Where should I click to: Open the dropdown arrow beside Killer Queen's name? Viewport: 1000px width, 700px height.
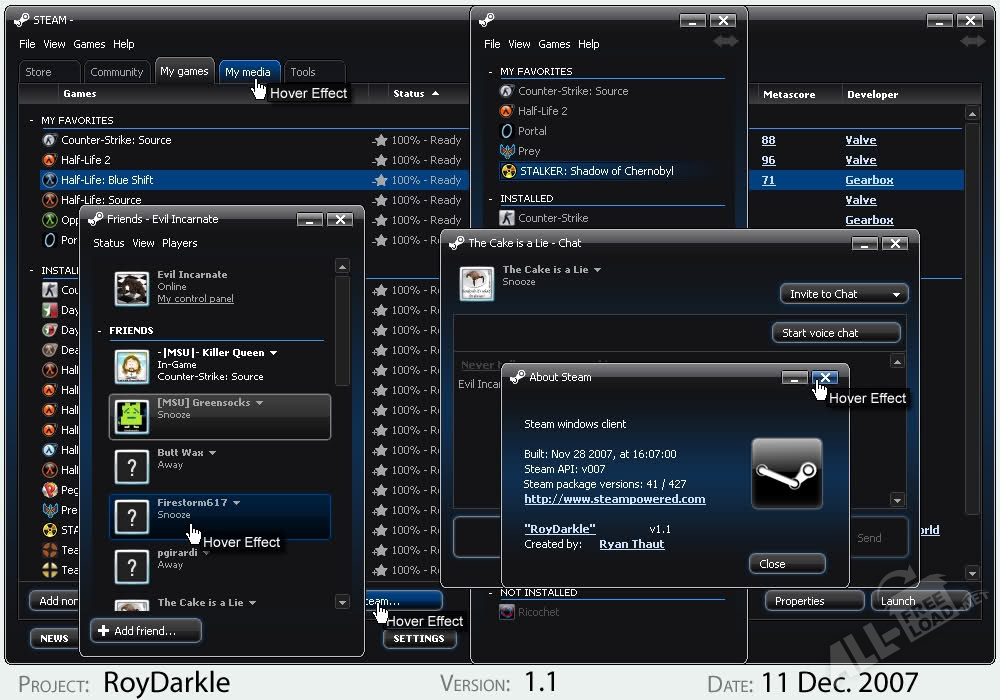[x=273, y=353]
